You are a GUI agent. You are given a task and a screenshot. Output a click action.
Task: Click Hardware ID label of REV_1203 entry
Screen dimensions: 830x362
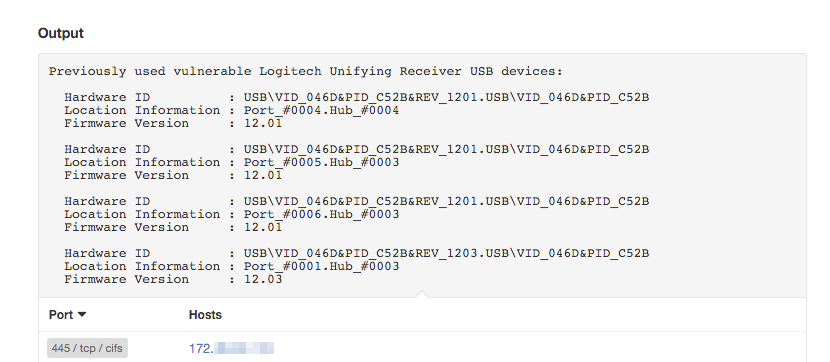[107, 254]
